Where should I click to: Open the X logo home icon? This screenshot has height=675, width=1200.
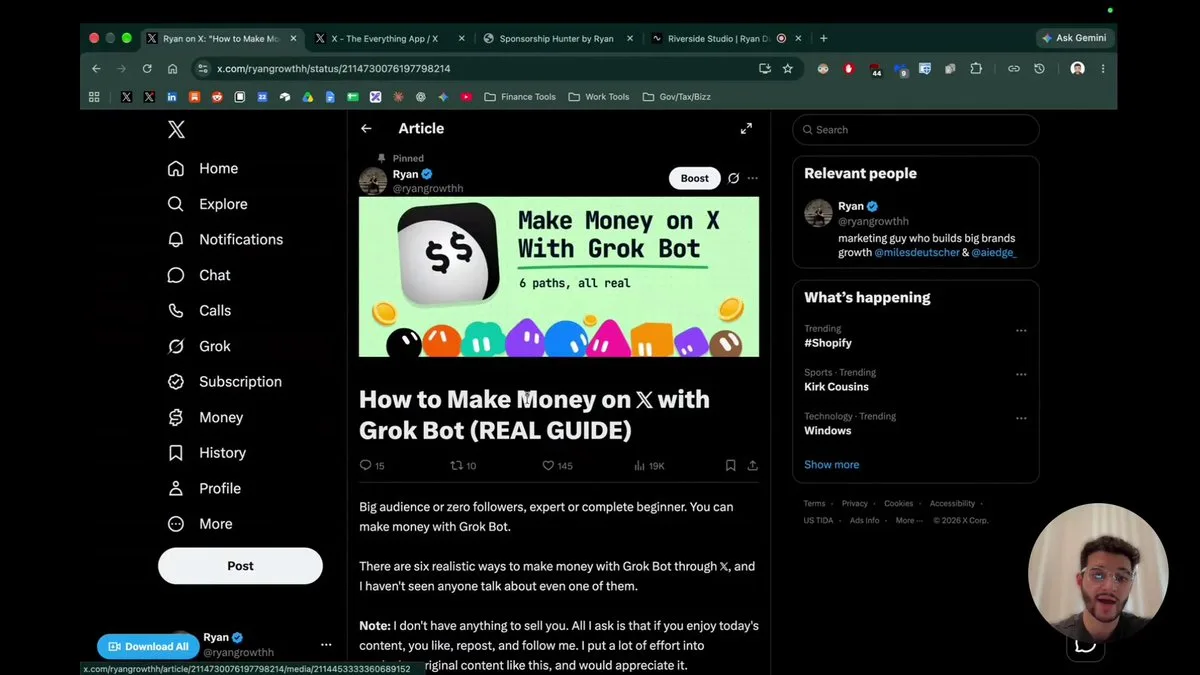[176, 129]
